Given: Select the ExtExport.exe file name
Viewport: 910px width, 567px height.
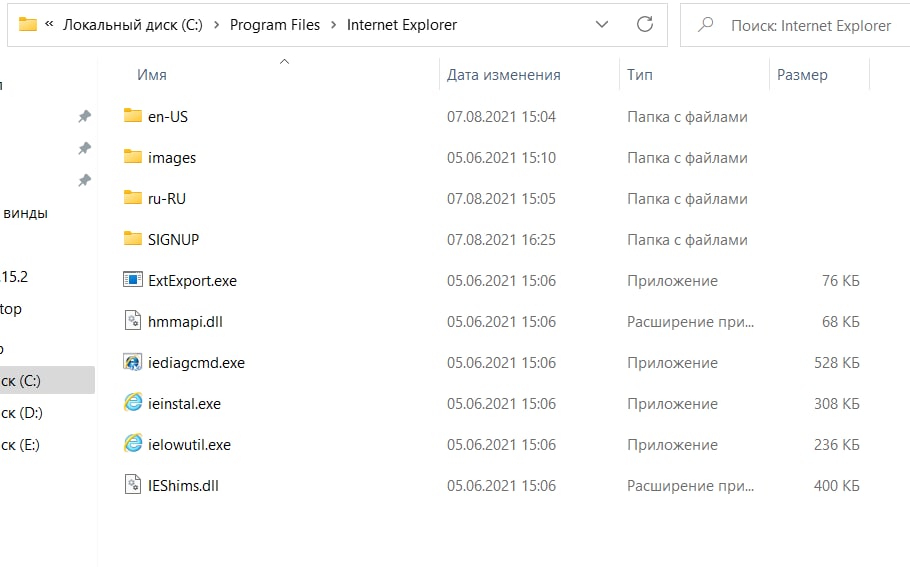Looking at the screenshot, I should pyautogui.click(x=192, y=281).
